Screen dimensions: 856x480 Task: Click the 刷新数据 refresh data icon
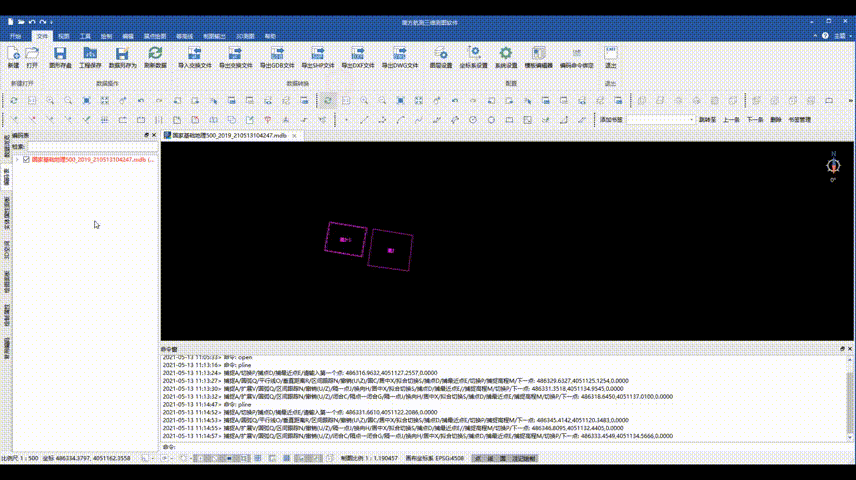[155, 54]
